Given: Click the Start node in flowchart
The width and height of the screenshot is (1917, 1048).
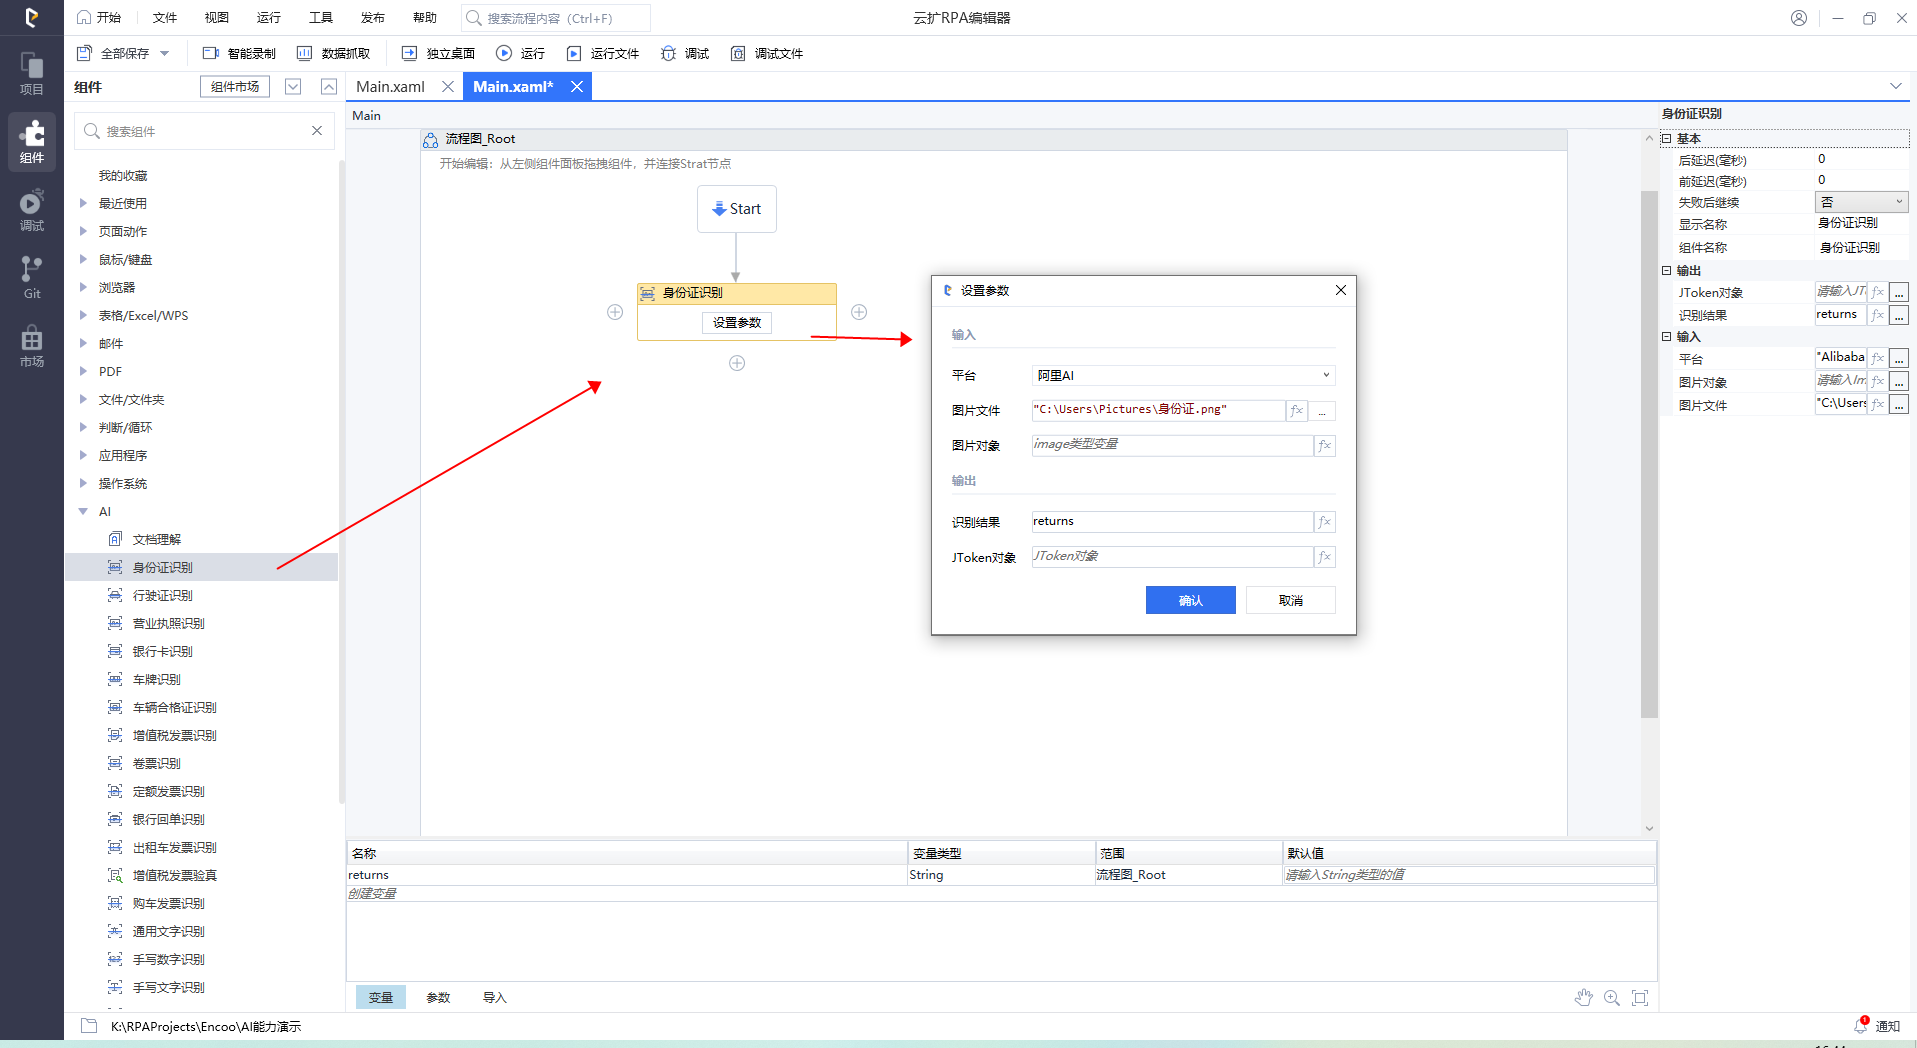Looking at the screenshot, I should tap(737, 209).
